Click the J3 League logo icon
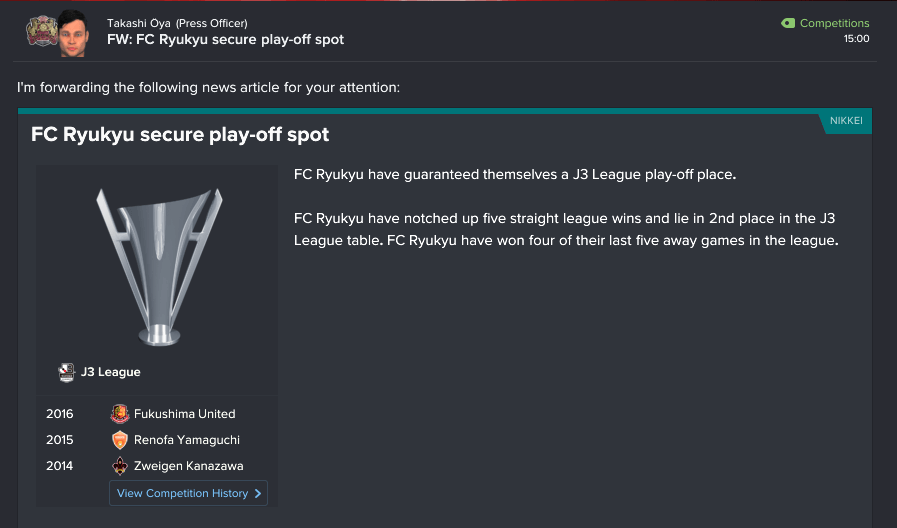The width and height of the screenshot is (897, 528). pyautogui.click(x=67, y=372)
